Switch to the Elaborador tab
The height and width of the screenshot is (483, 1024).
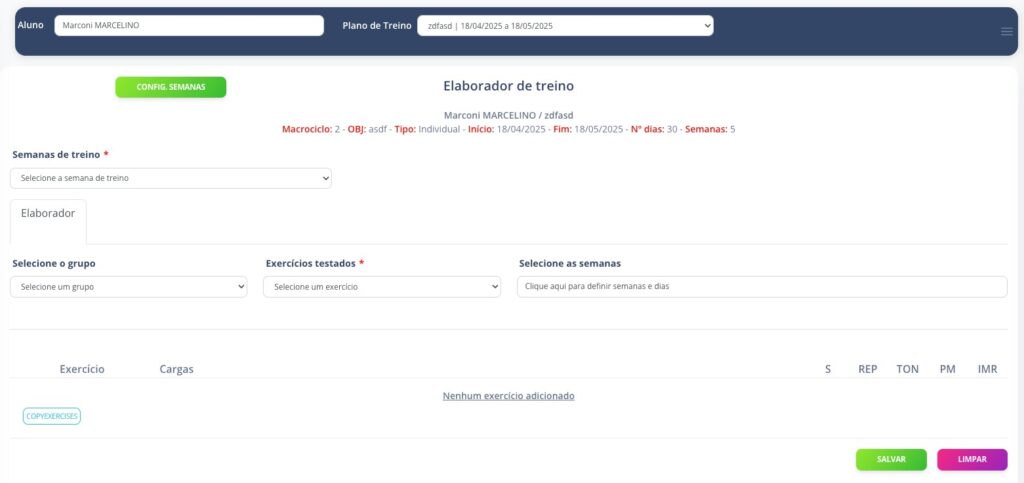click(x=48, y=214)
